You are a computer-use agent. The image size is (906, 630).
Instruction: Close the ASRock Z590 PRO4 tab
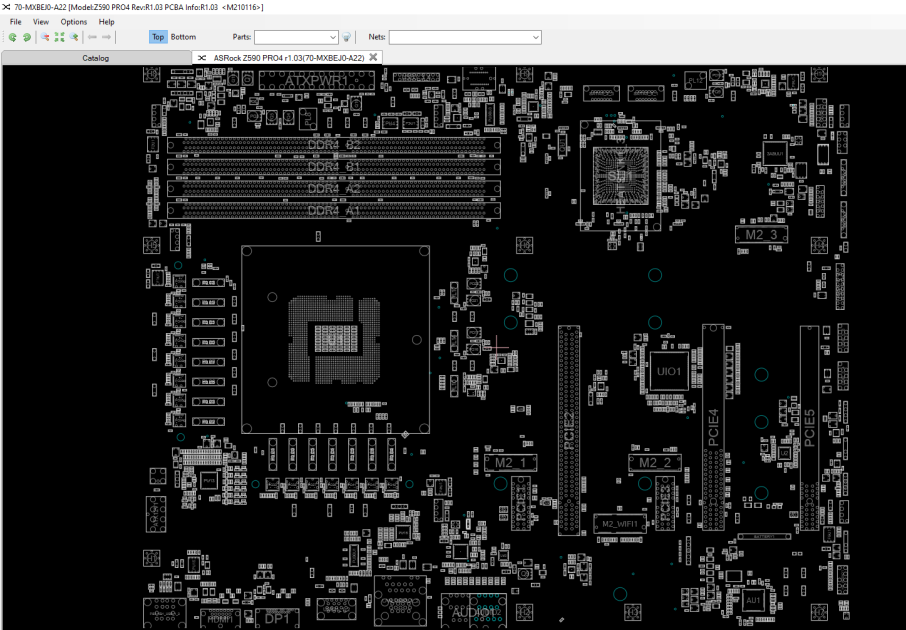click(x=373, y=57)
